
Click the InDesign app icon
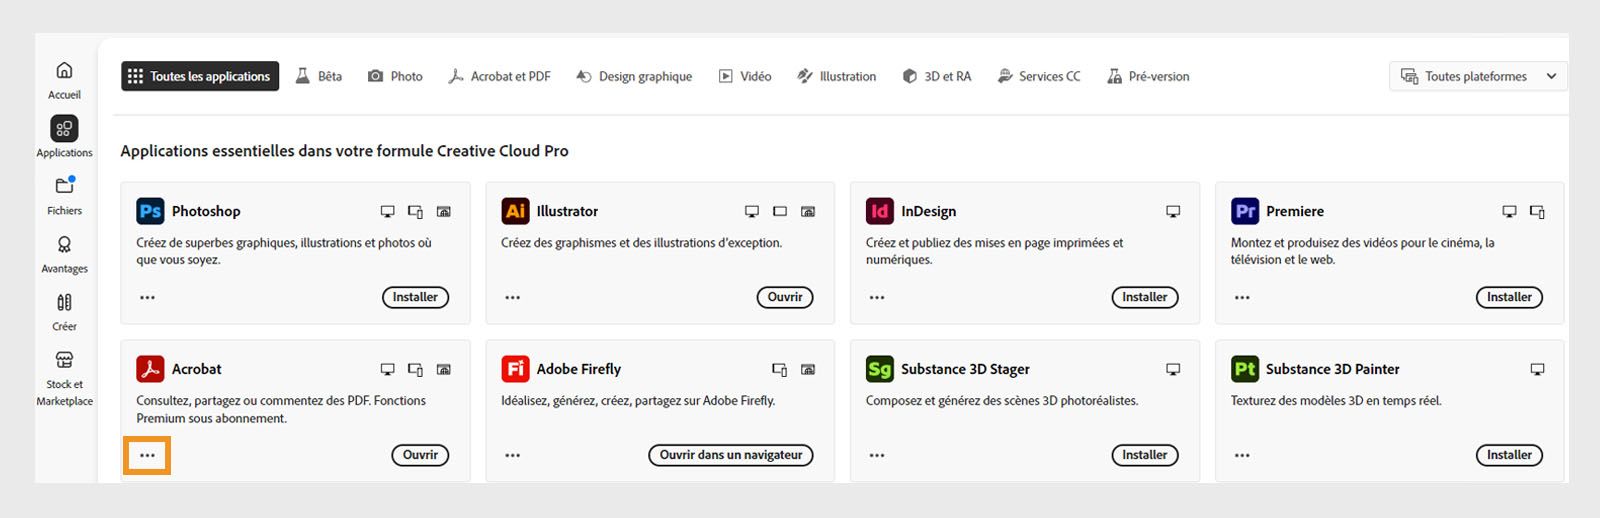tap(879, 211)
